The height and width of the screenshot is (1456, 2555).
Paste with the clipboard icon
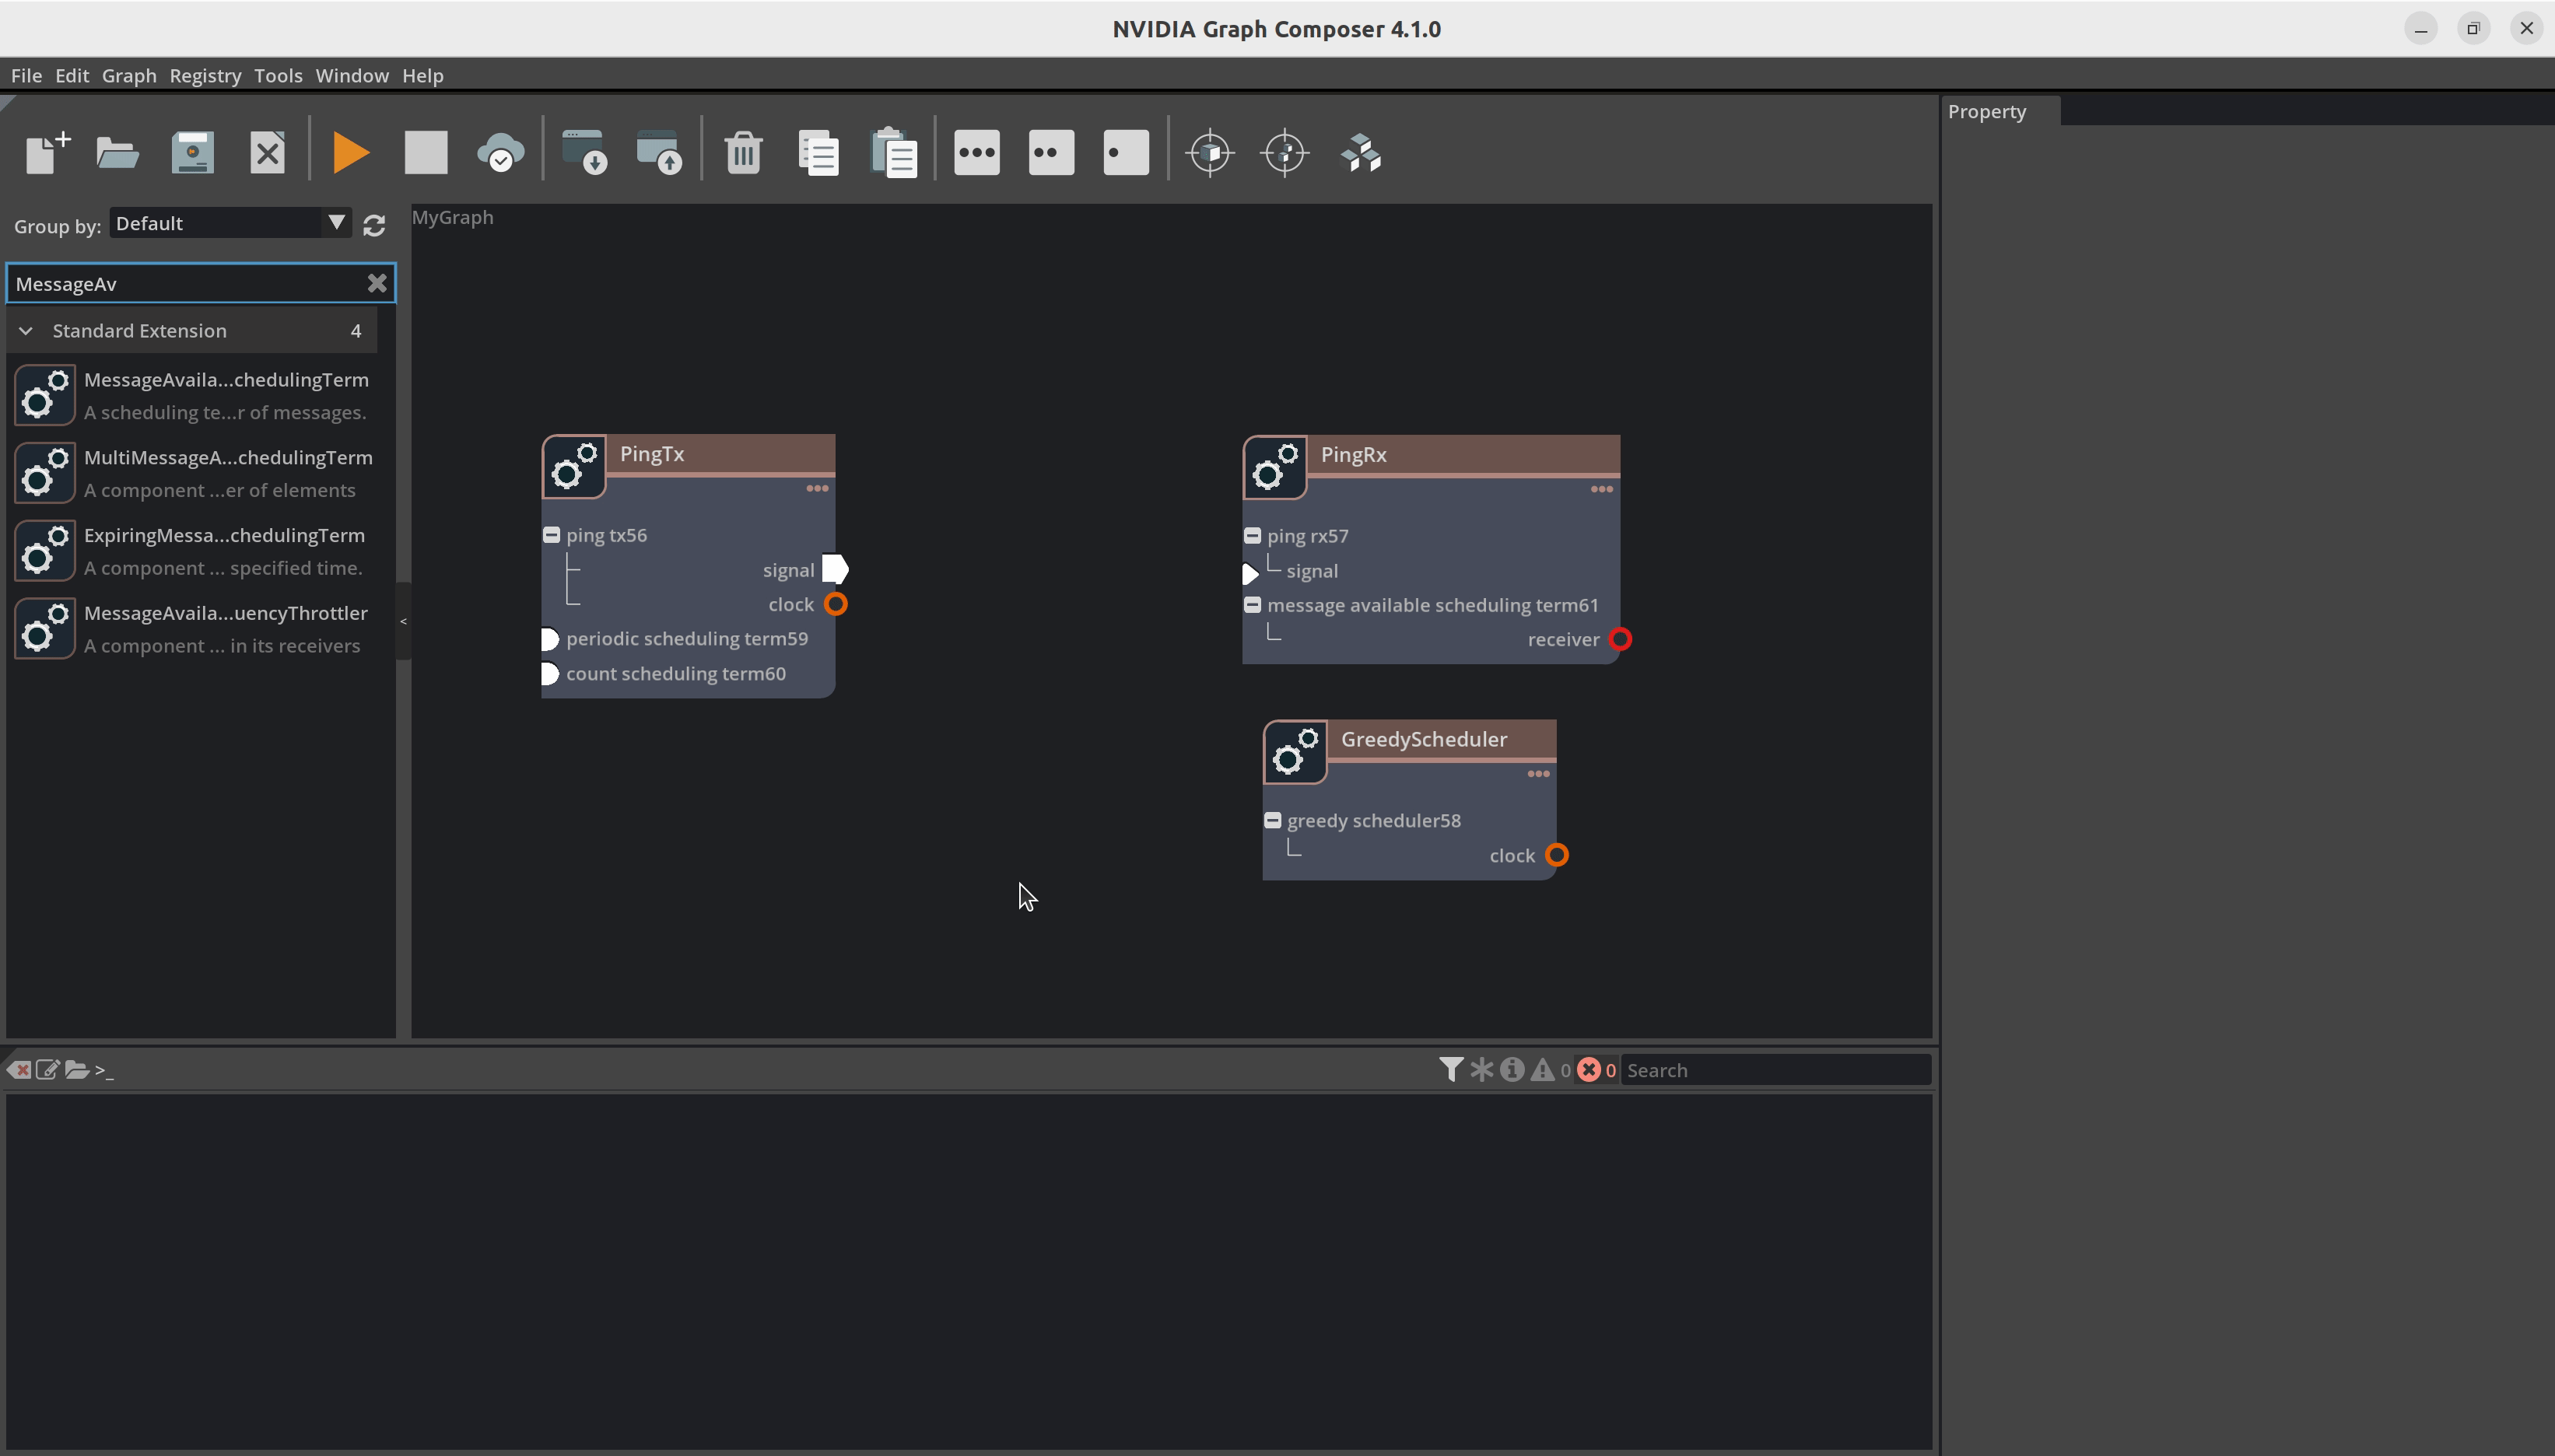tap(894, 153)
